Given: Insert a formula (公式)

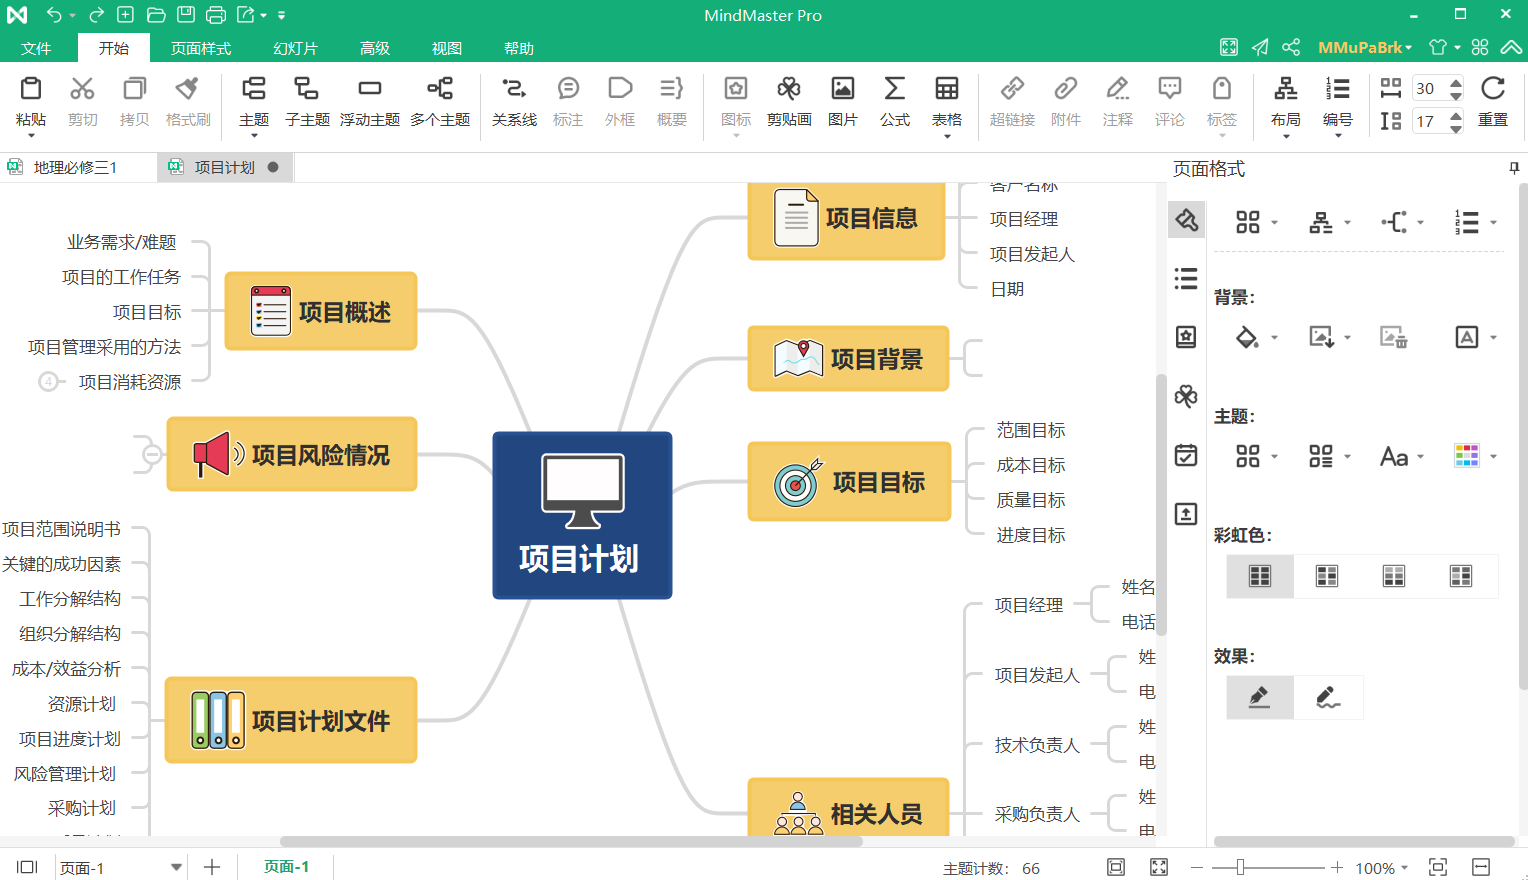Looking at the screenshot, I should click(894, 100).
